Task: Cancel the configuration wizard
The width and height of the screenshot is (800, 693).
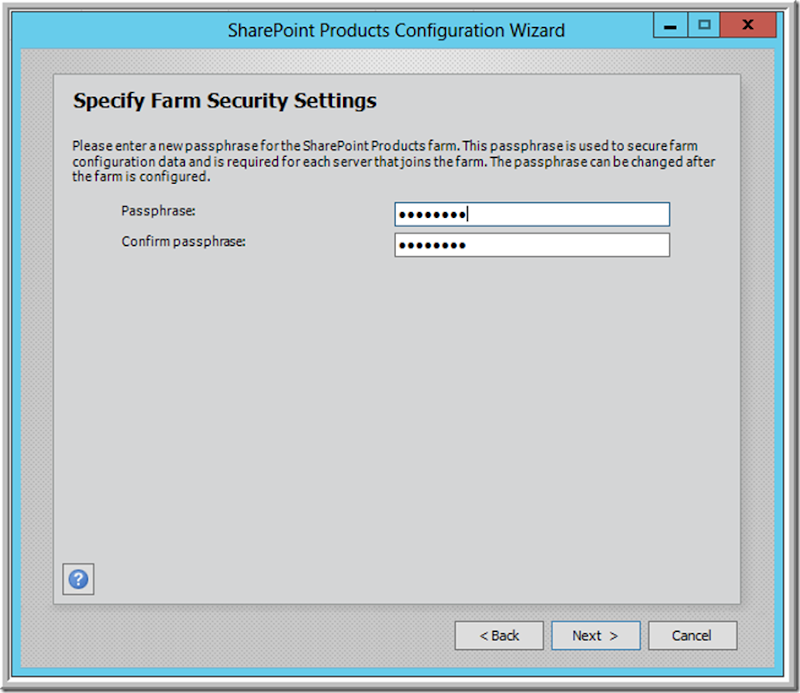Action: [x=692, y=635]
